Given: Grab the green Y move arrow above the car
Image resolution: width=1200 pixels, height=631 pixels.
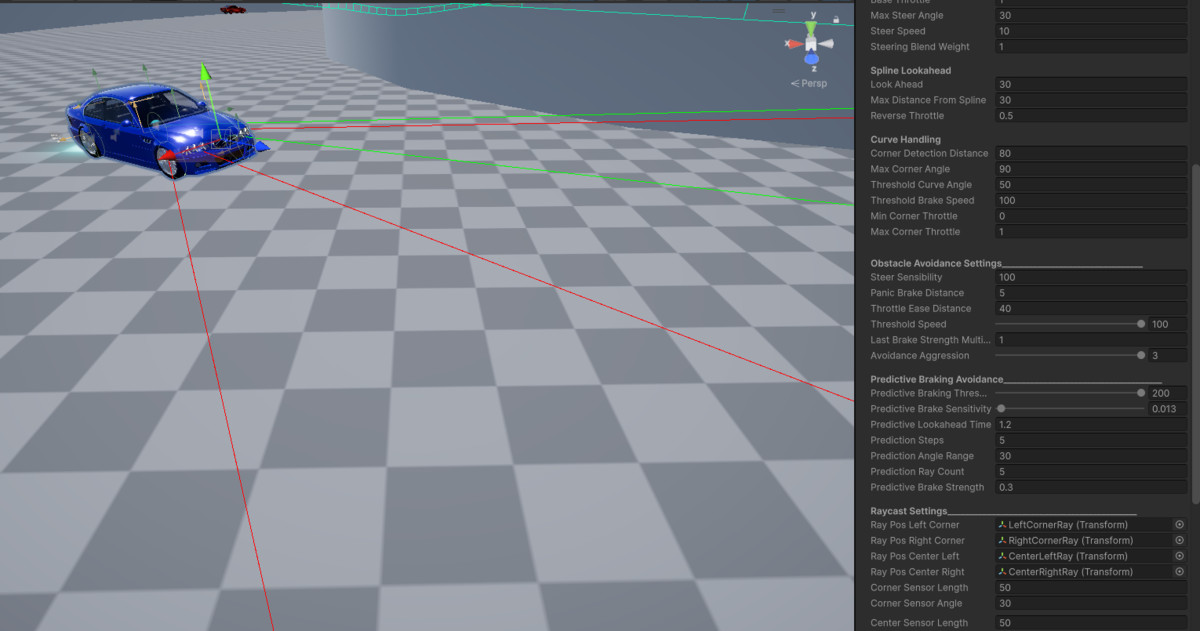Looking at the screenshot, I should coord(205,74).
